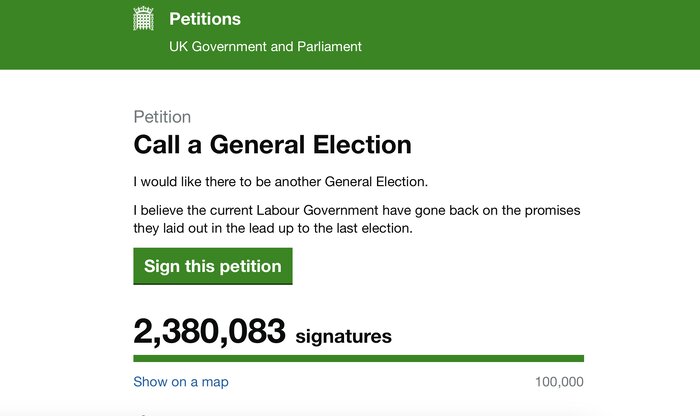The height and width of the screenshot is (416, 700).
Task: Click the word Sign on the green button
Action: [x=162, y=267]
